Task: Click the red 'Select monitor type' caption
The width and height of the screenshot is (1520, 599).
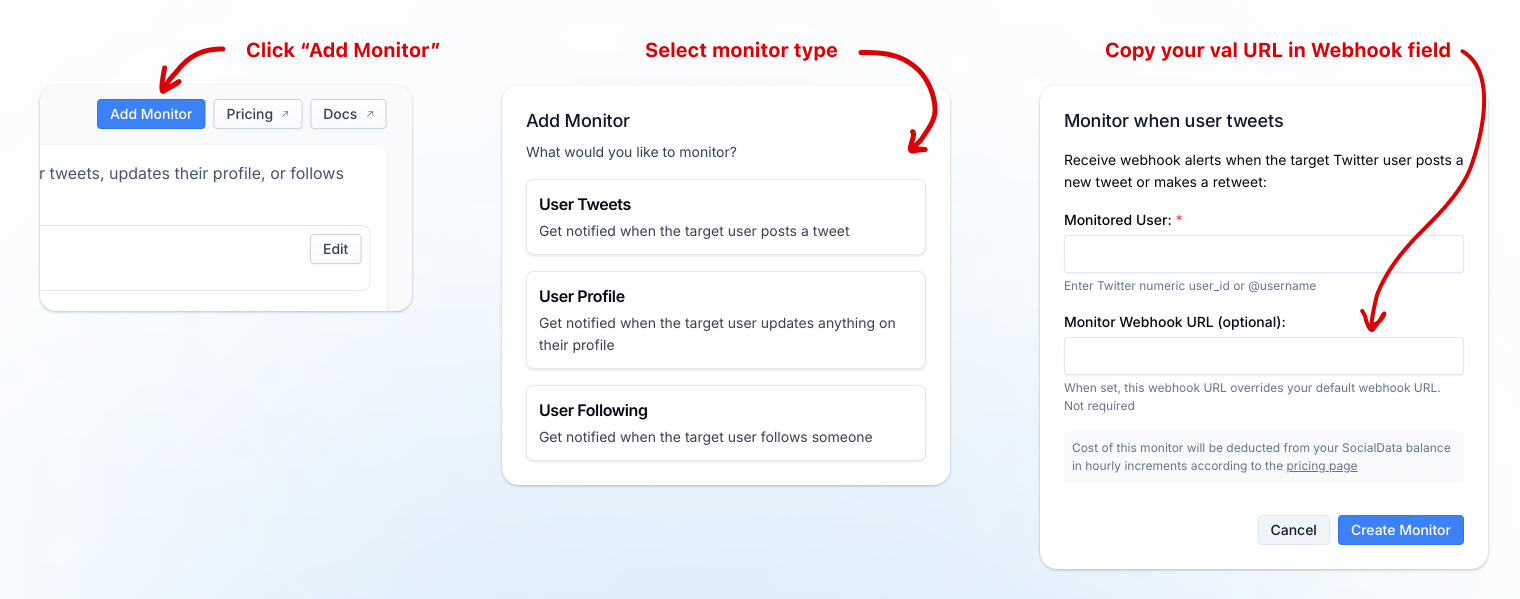Action: [x=741, y=51]
